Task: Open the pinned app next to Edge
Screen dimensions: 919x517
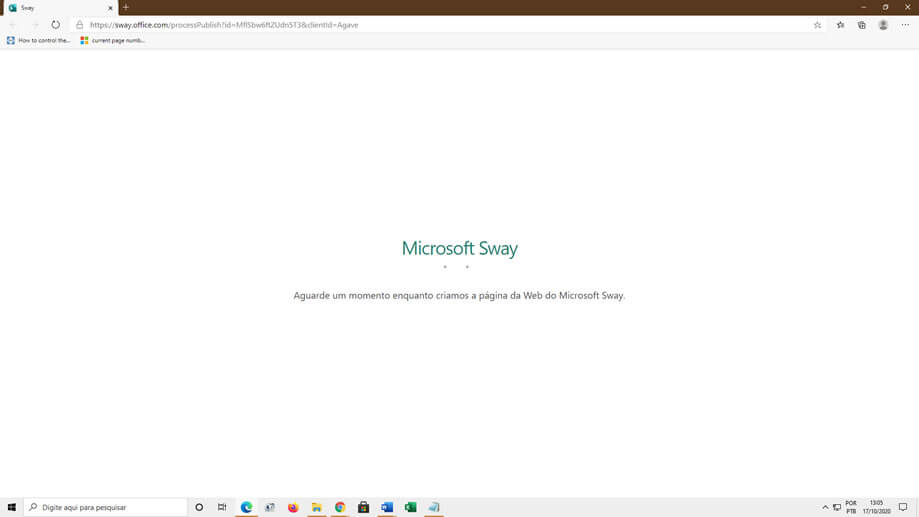Action: [x=270, y=507]
